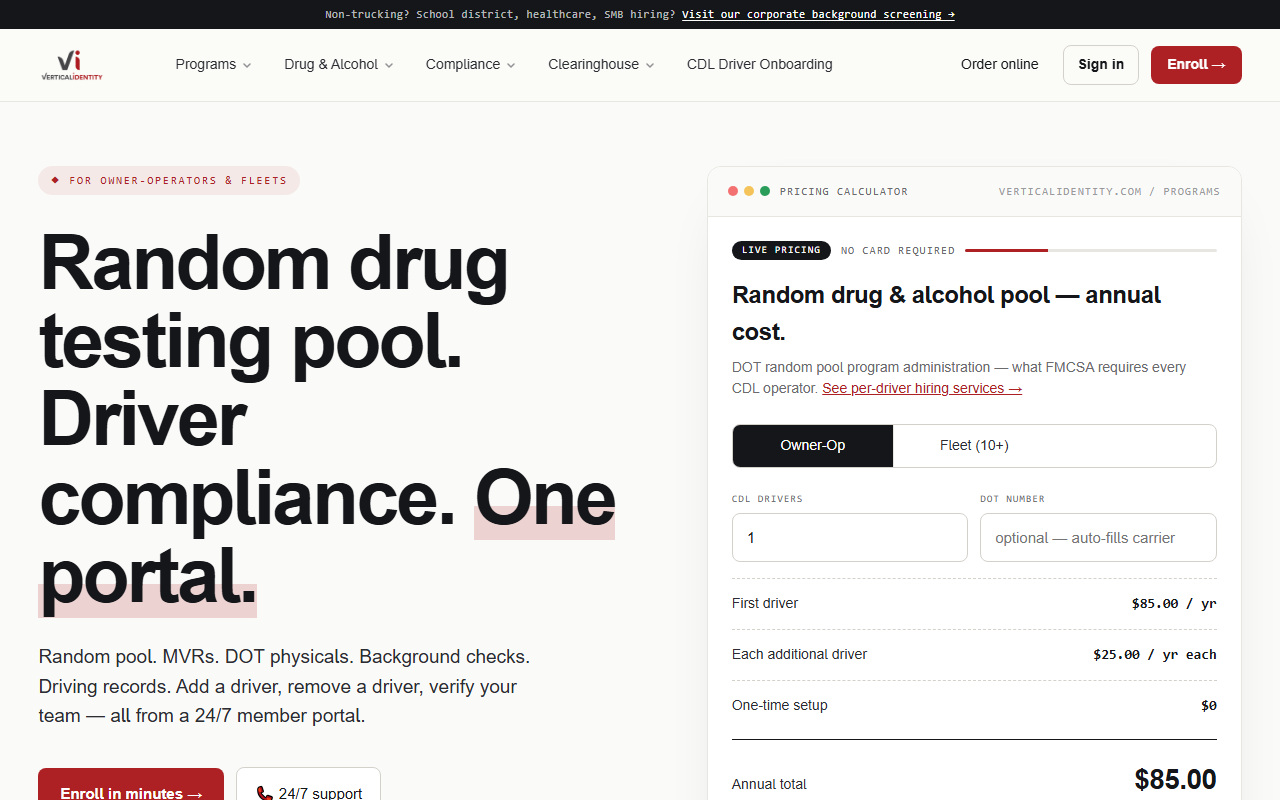Go to CDL Driver Onboarding
Viewport: 1280px width, 800px height.
click(760, 65)
